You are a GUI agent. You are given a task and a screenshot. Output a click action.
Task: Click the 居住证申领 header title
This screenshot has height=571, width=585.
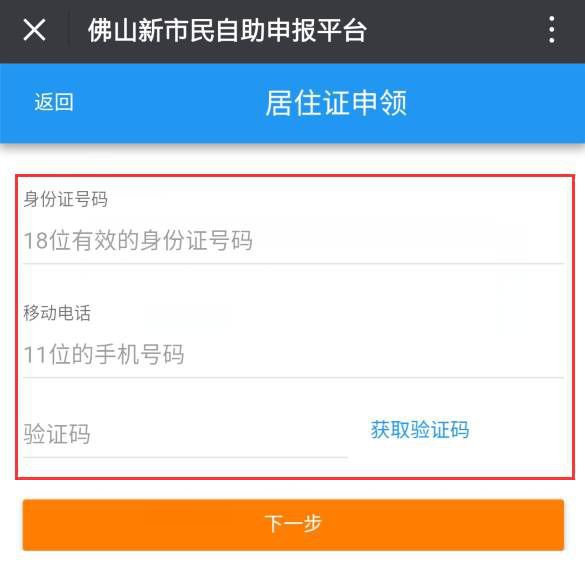[336, 103]
